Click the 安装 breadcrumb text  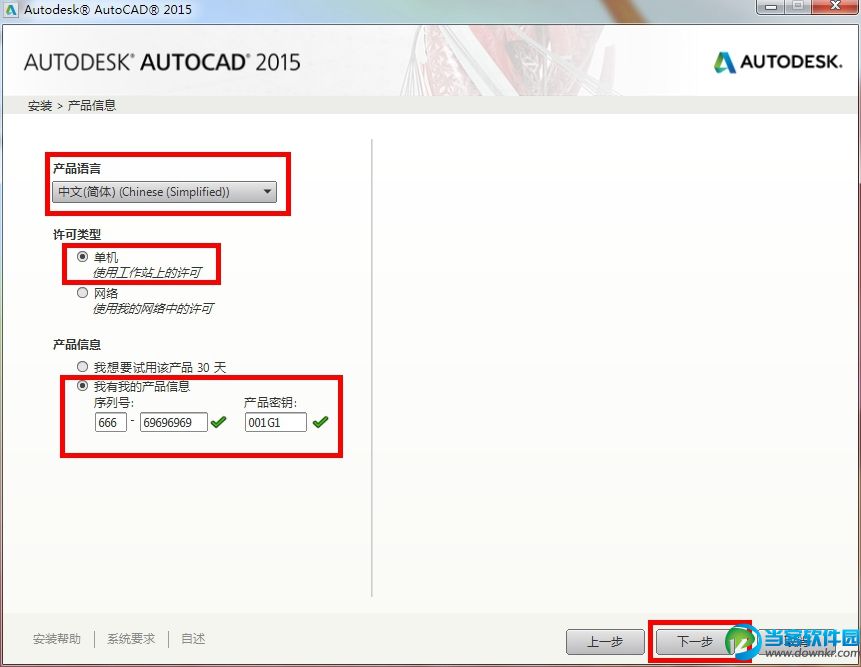point(40,105)
